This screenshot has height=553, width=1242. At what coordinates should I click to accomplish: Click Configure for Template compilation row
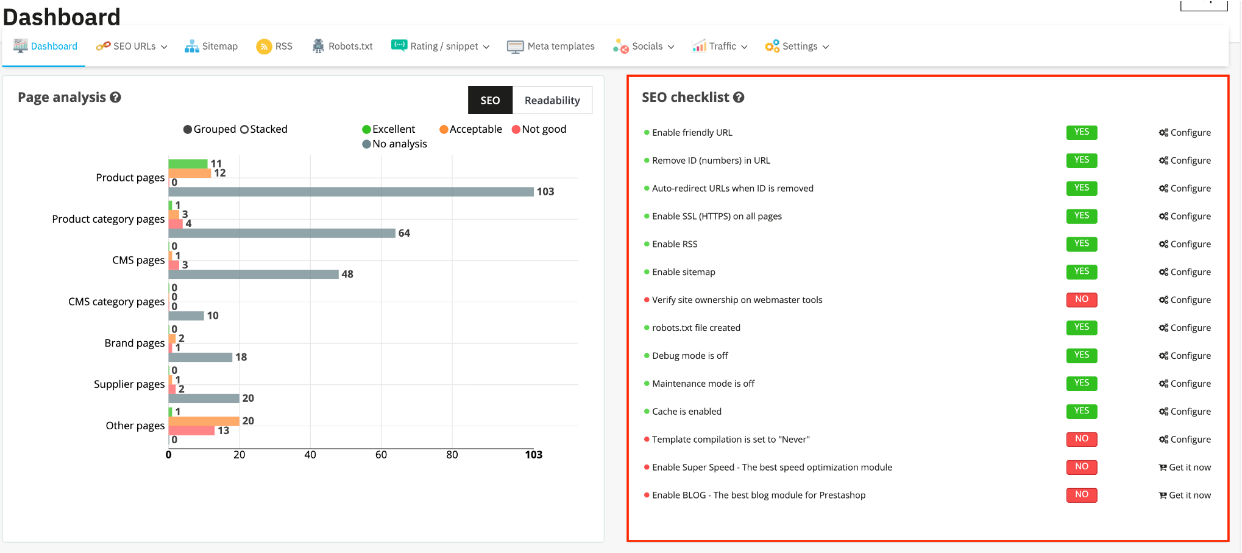pos(1185,439)
